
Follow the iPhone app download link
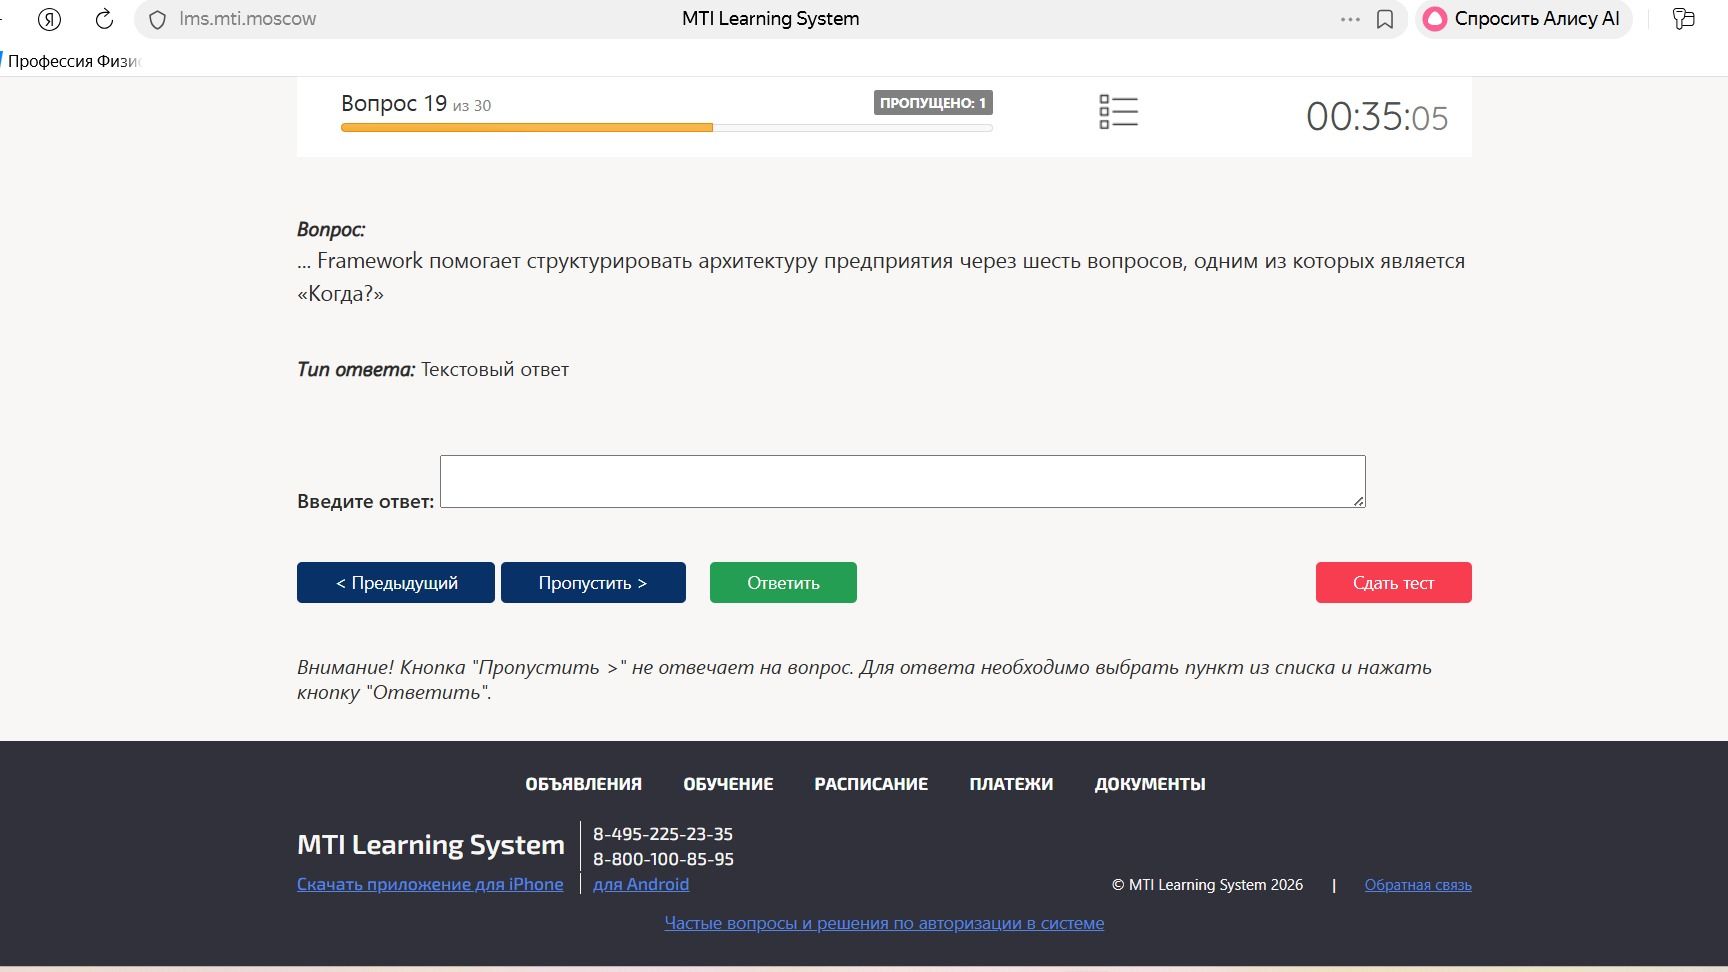tap(430, 884)
